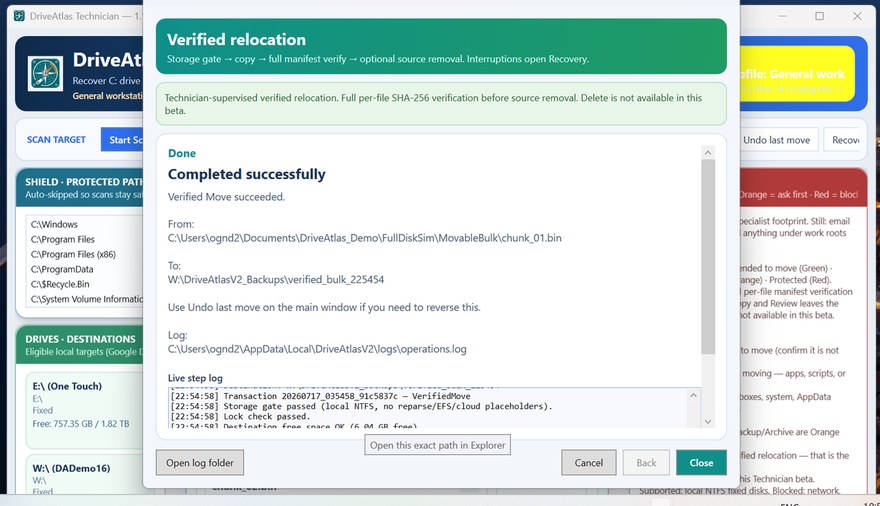Select C:\$Recycle.Bin entry
The height and width of the screenshot is (506, 880).
[x=60, y=284]
